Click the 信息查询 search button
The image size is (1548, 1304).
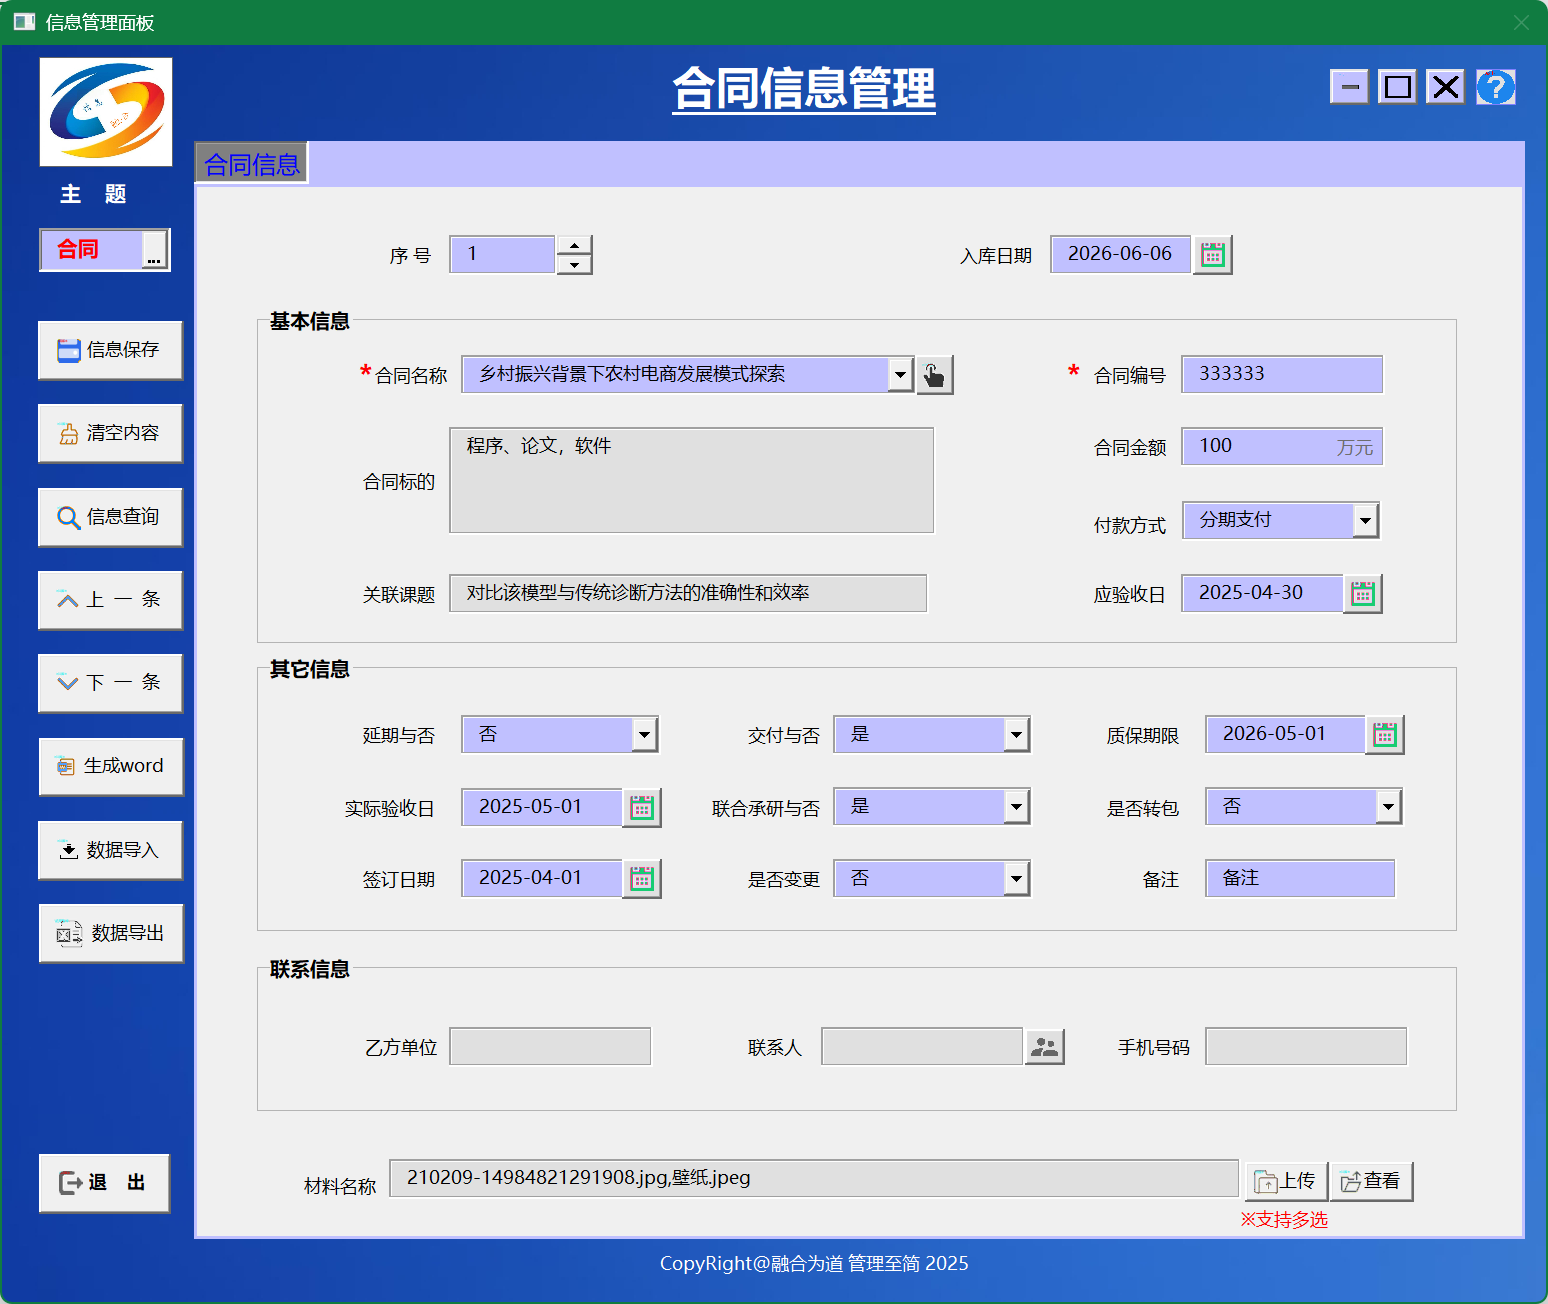pyautogui.click(x=110, y=517)
